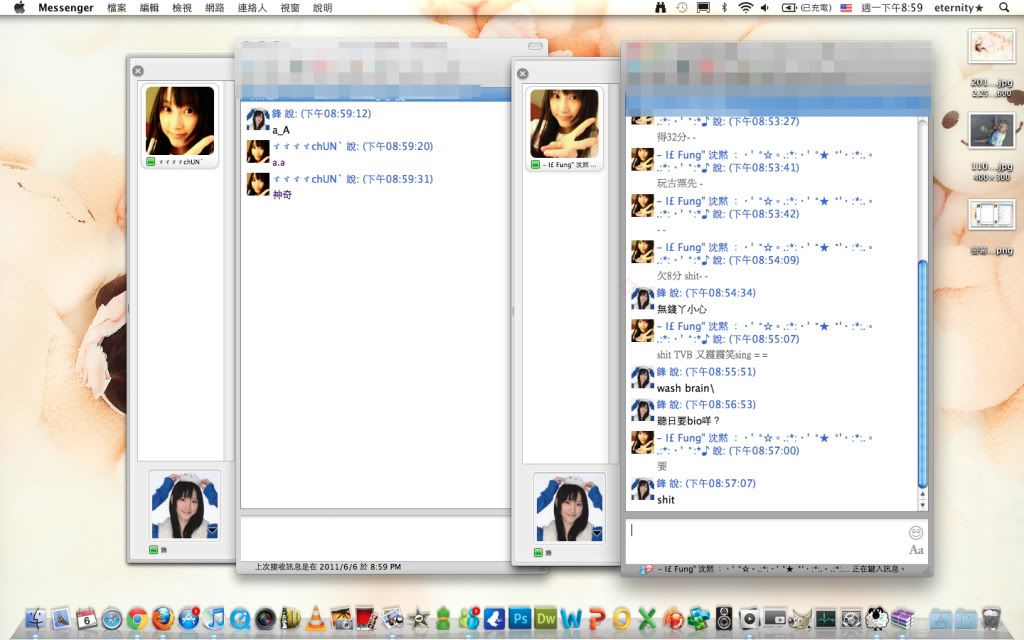Image resolution: width=1024 pixels, height=640 pixels.
Task: Open the 檢視 menu
Action: click(181, 8)
